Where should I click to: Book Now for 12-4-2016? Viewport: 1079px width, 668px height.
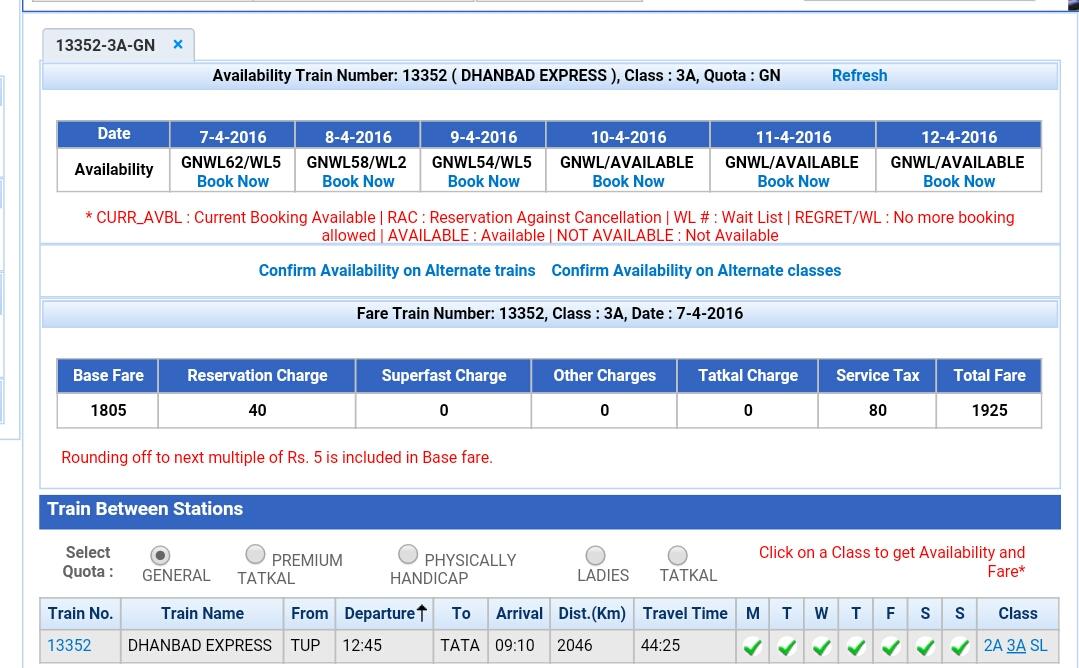pyautogui.click(x=959, y=182)
